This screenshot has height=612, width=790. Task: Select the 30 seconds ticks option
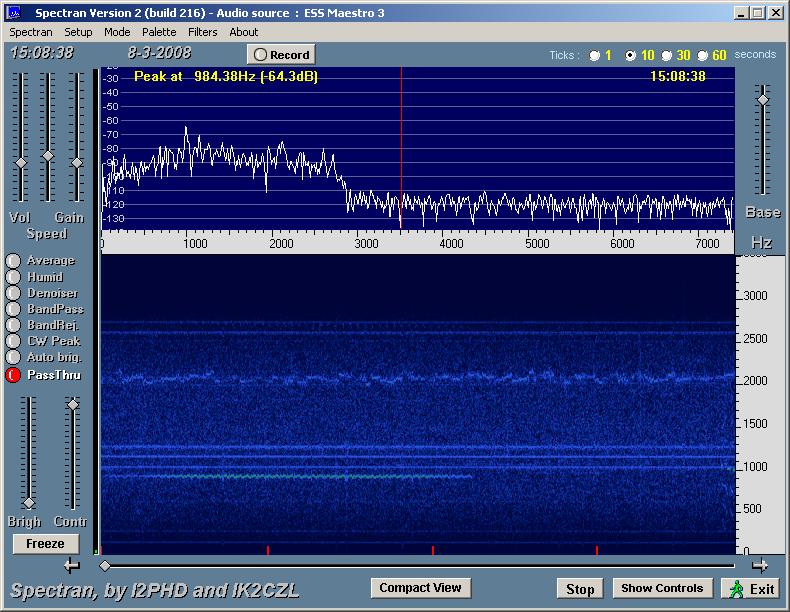click(667, 56)
